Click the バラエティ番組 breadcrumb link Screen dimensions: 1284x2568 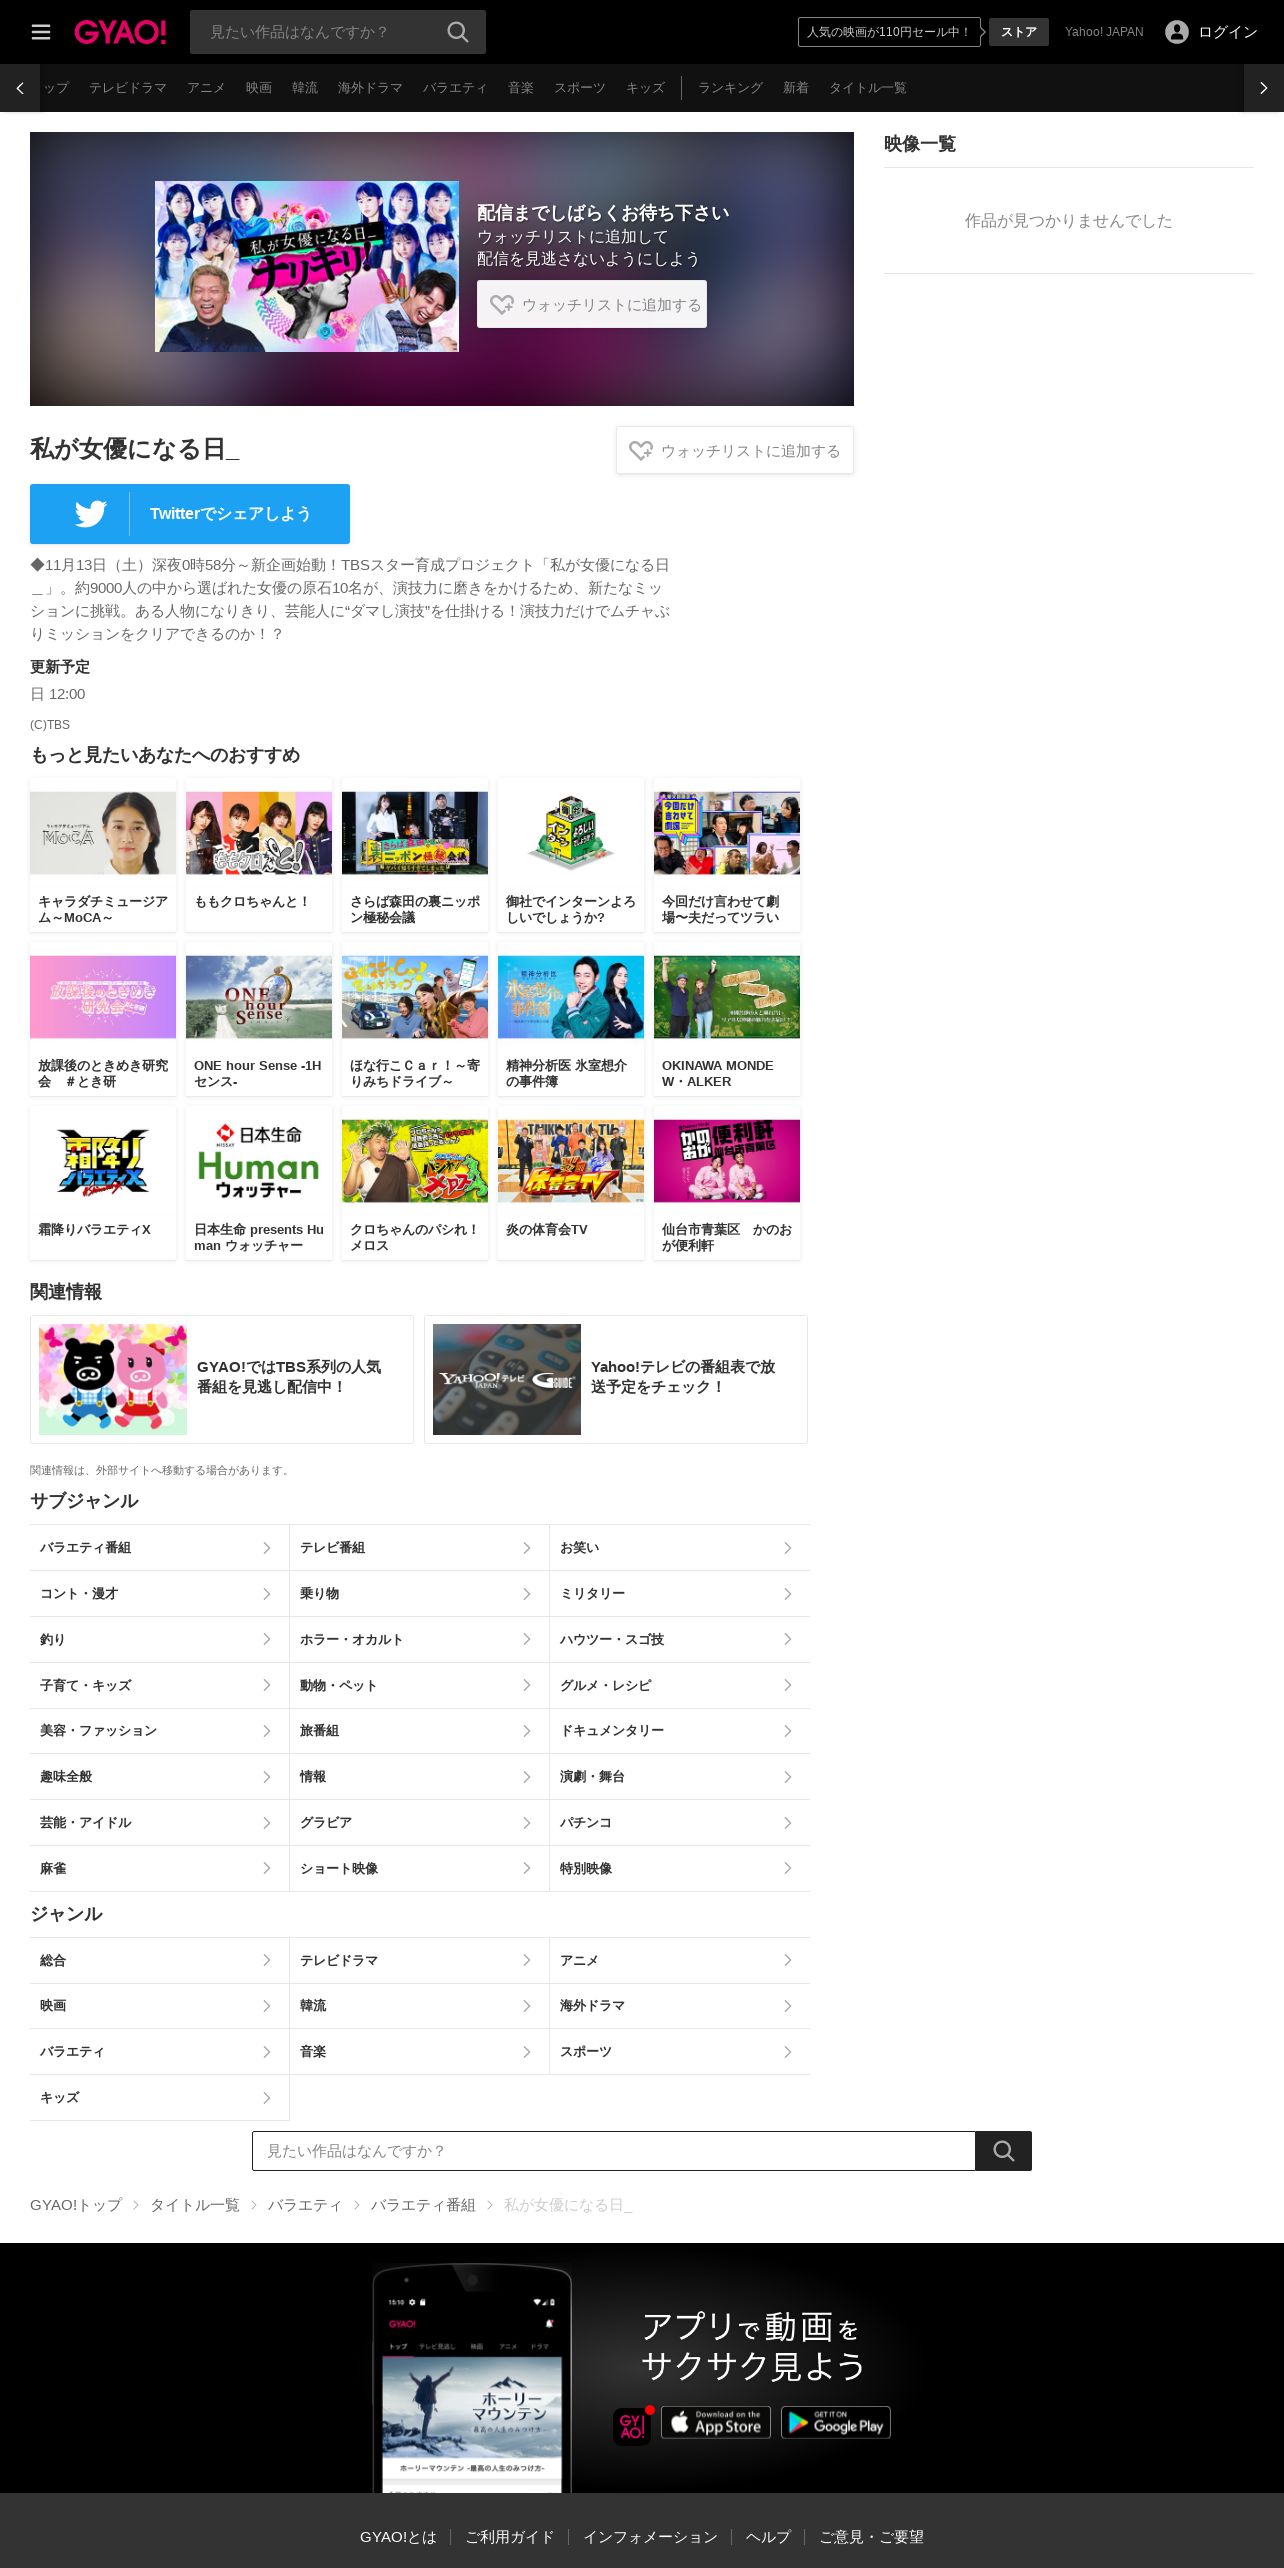coord(423,2205)
